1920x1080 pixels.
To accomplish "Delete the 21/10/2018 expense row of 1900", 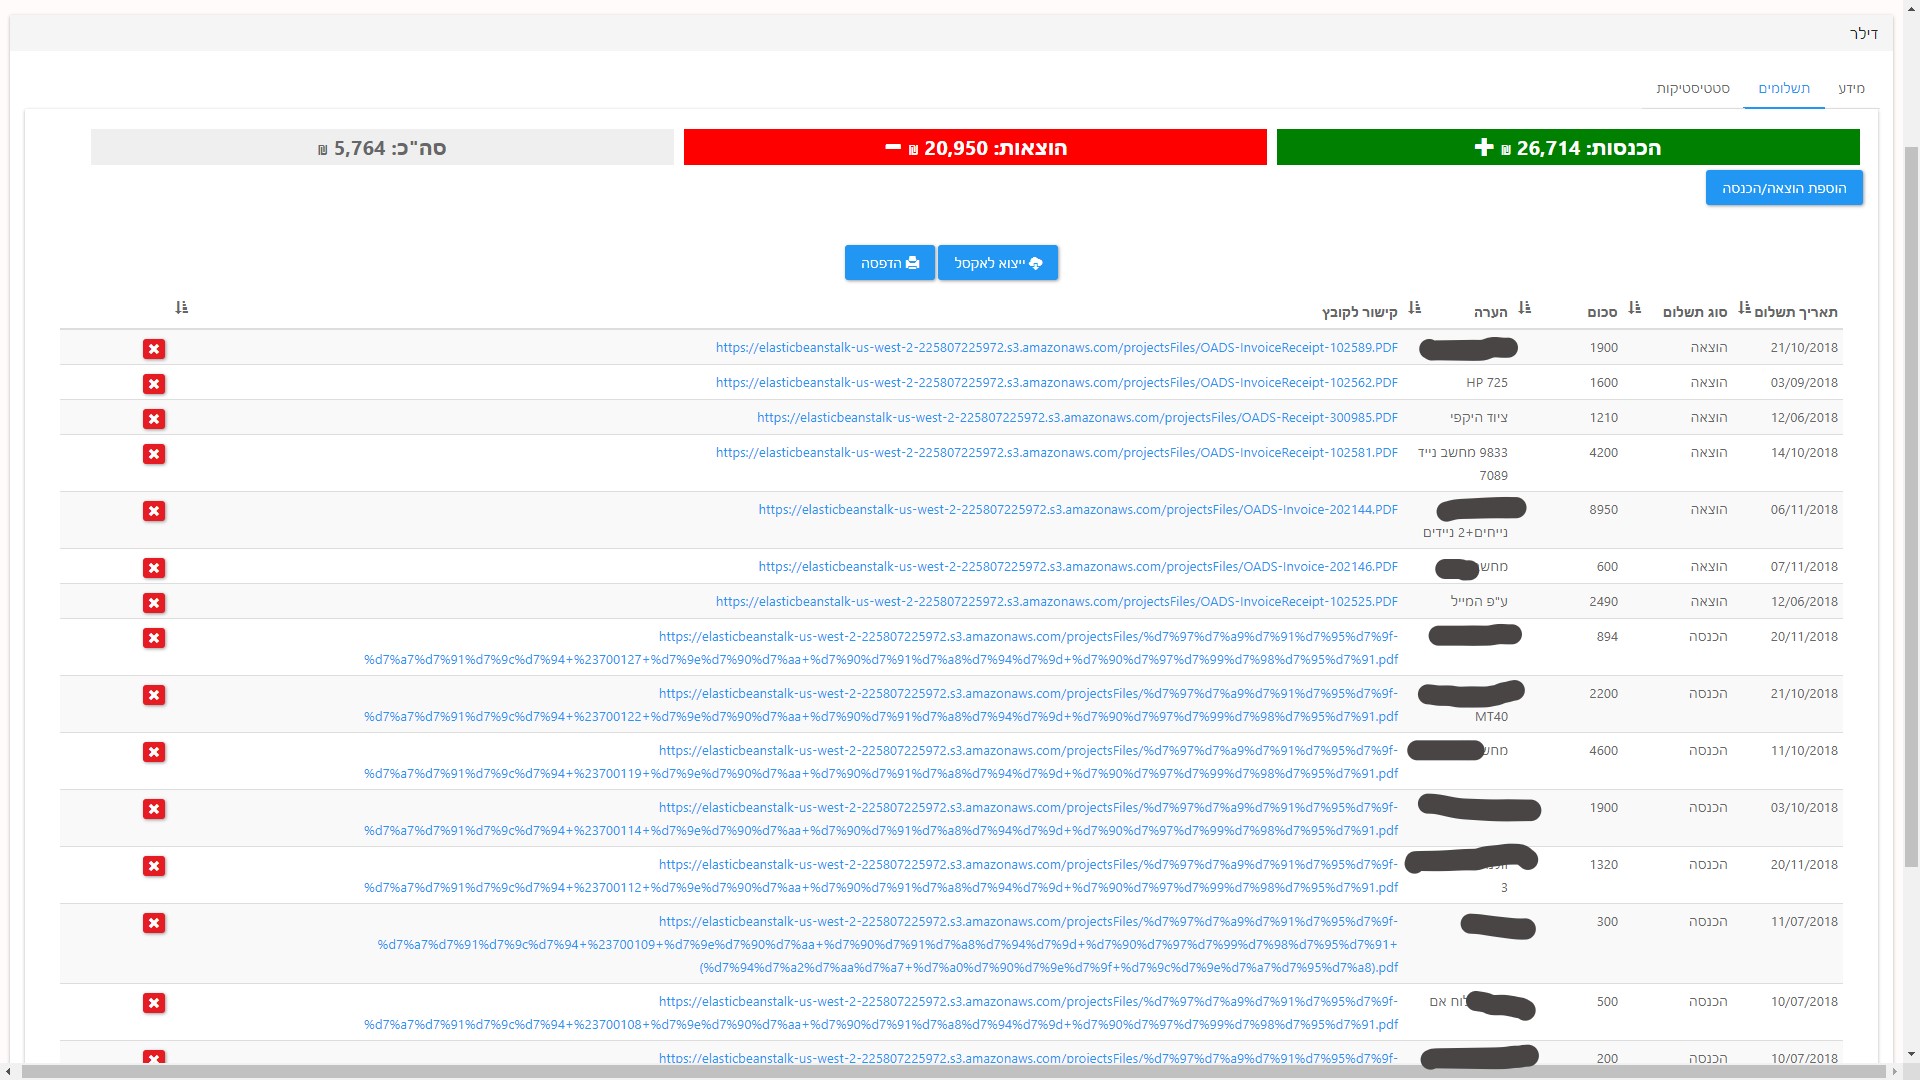I will click(x=153, y=349).
